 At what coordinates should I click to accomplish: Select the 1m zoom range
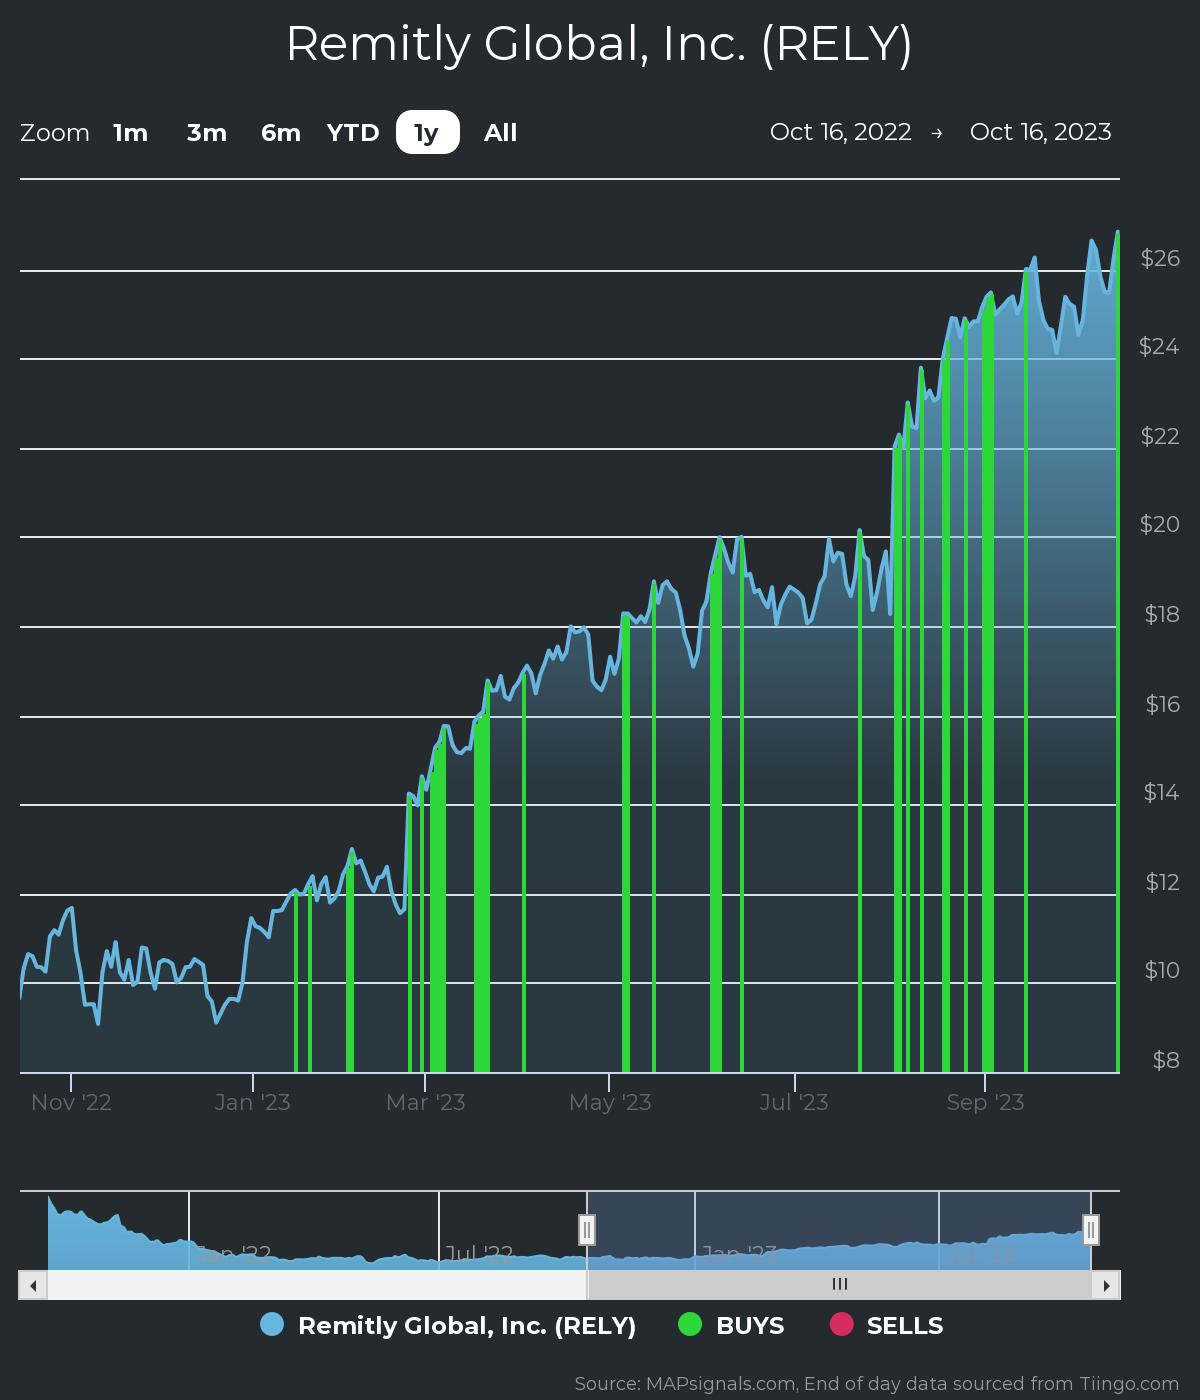coord(130,132)
